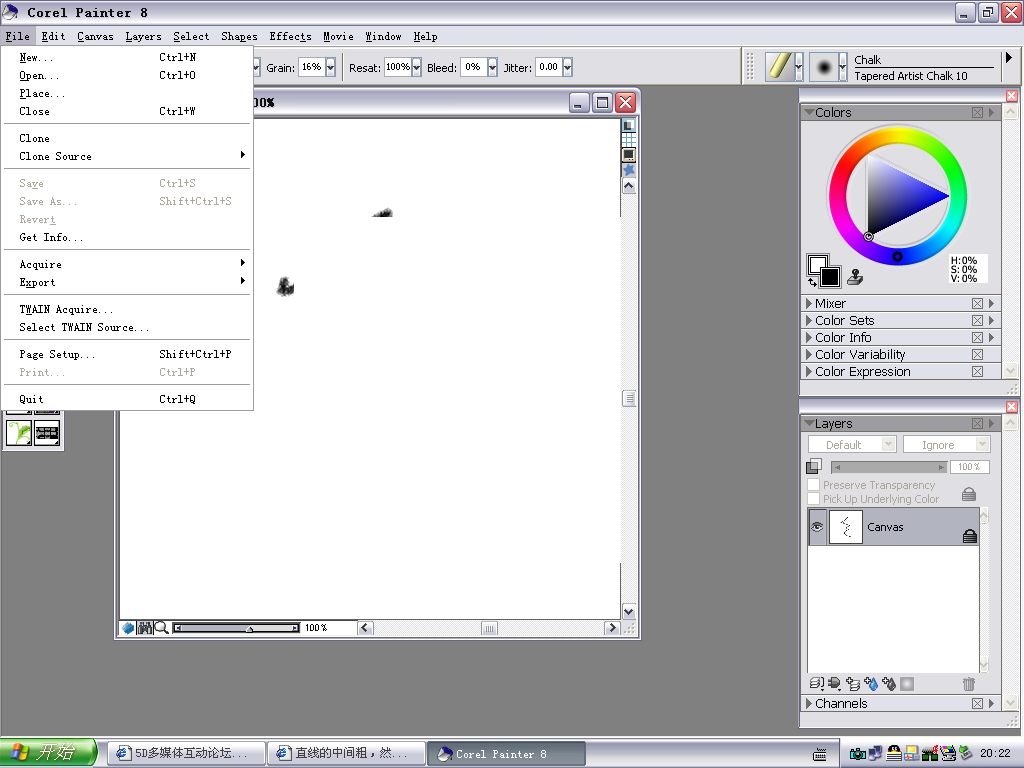The height and width of the screenshot is (768, 1024).
Task: Switch to the 5D taskbar browser window
Action: click(185, 754)
